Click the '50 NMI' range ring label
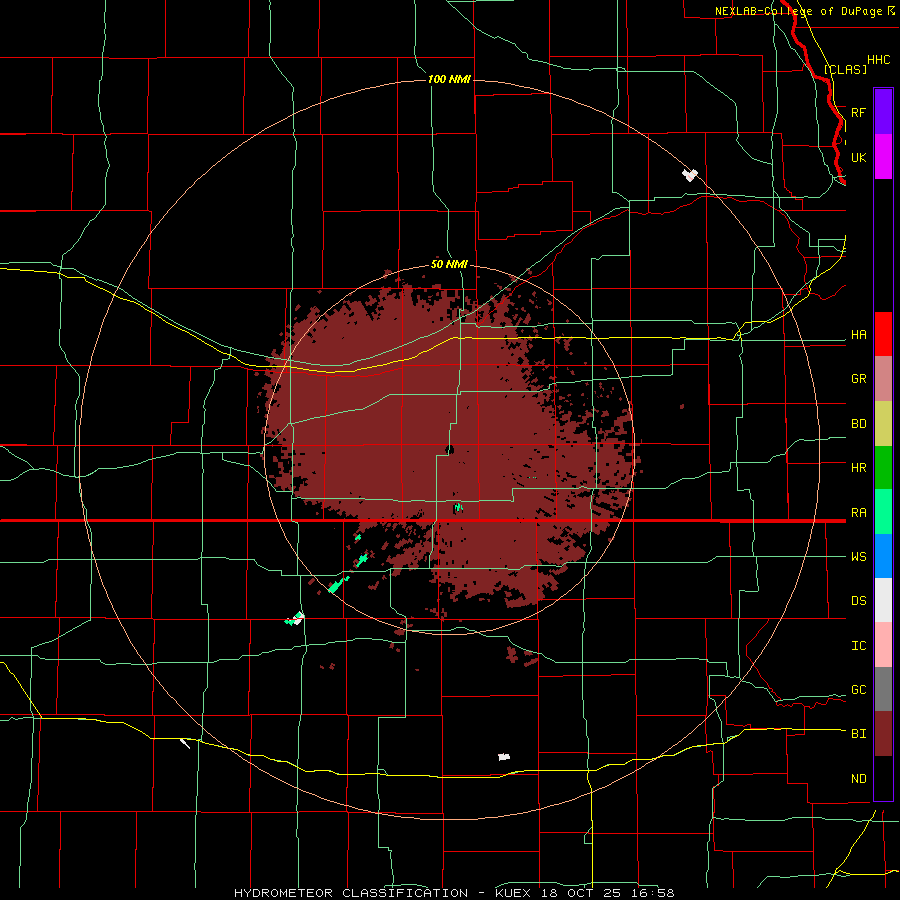Viewport: 900px width, 900px height. click(x=449, y=264)
